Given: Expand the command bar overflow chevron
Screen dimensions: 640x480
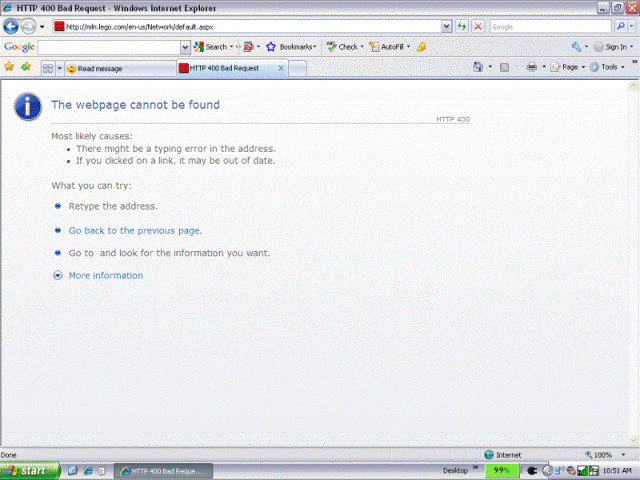Looking at the screenshot, I should tap(635, 62).
